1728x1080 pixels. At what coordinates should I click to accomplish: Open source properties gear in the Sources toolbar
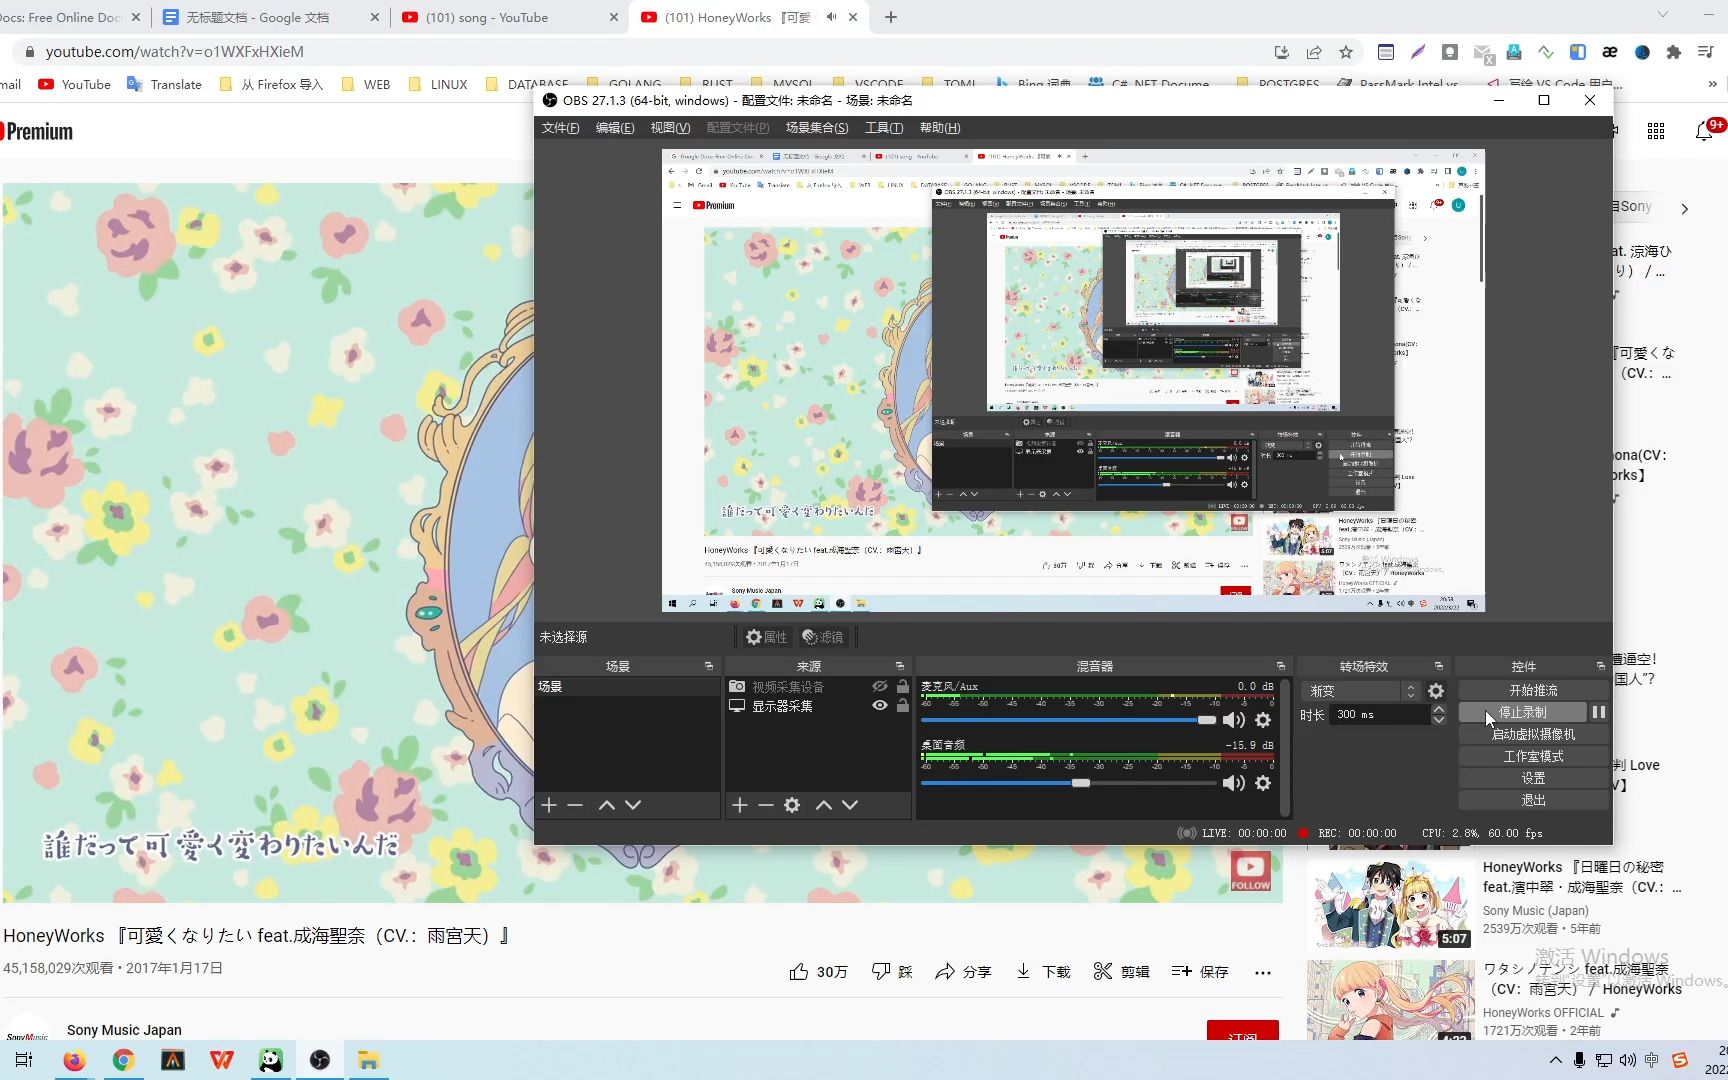pos(792,805)
